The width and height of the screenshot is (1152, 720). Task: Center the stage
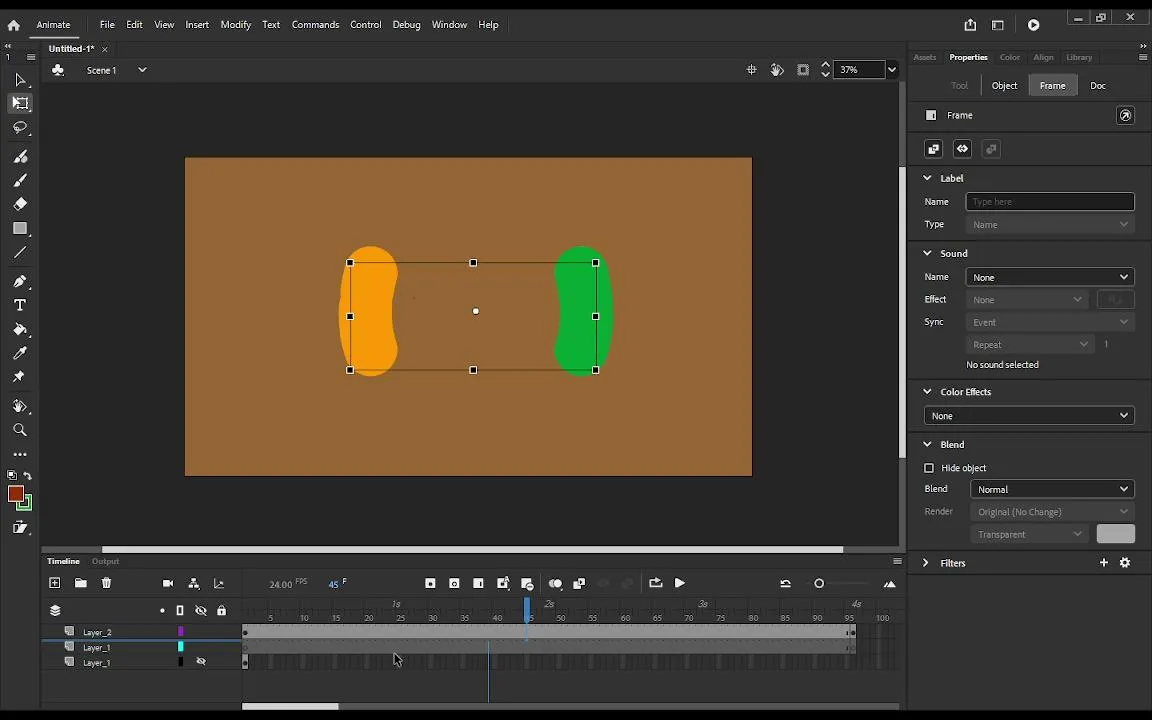point(752,70)
